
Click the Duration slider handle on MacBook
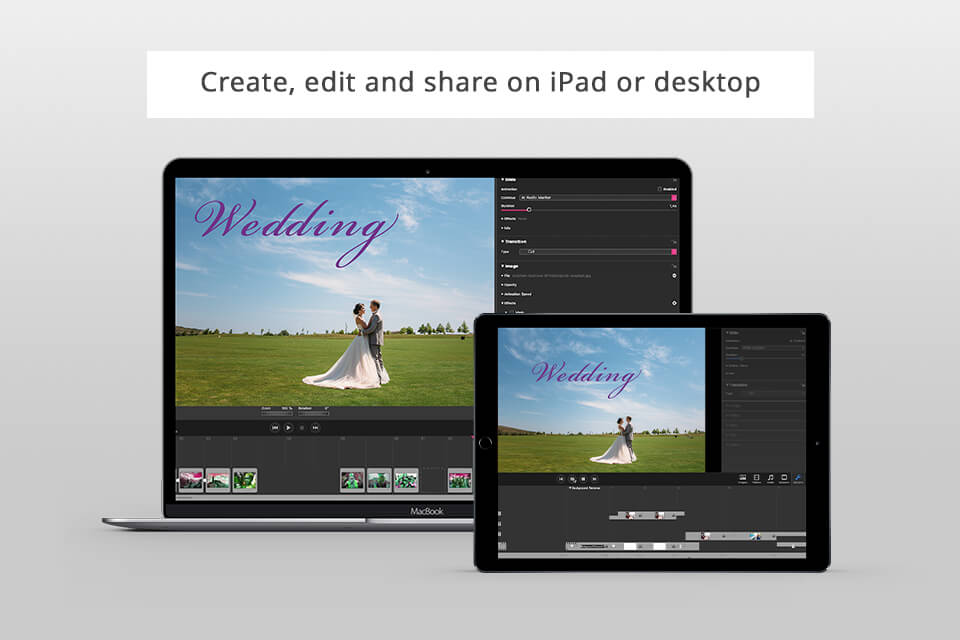(529, 209)
